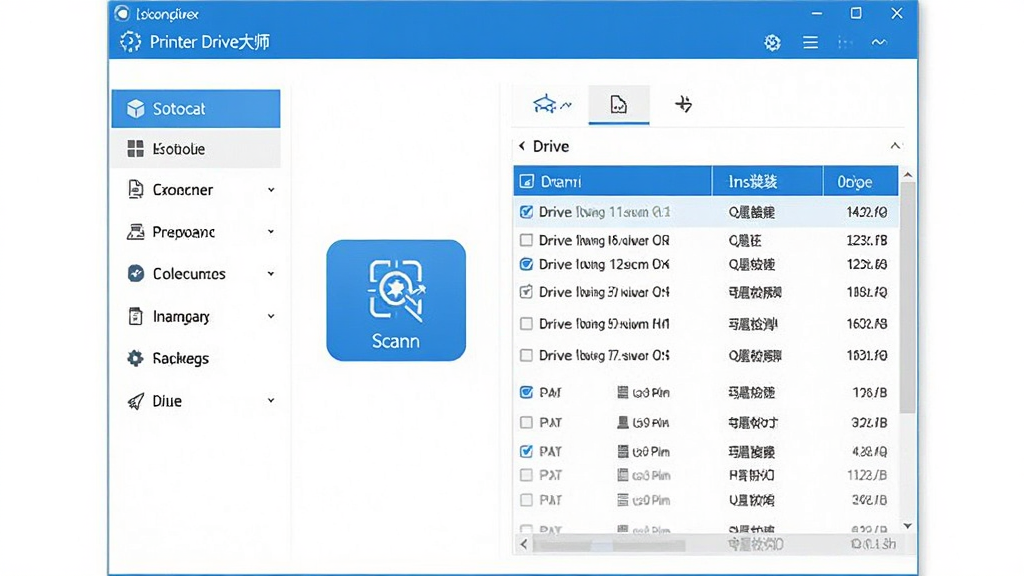Collapse the Drive panel with up chevron
This screenshot has width=1024, height=576.
point(895,146)
